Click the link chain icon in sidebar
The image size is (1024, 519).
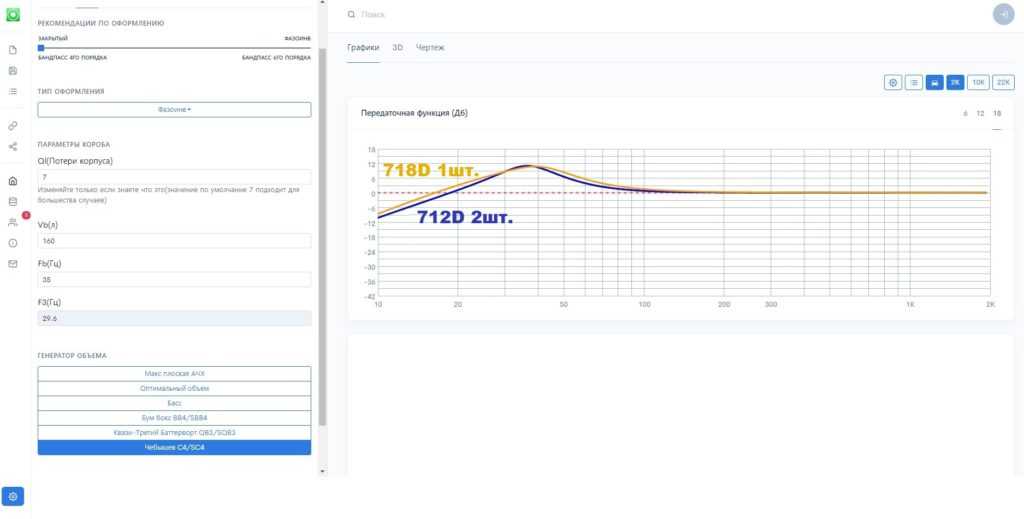pos(13,126)
